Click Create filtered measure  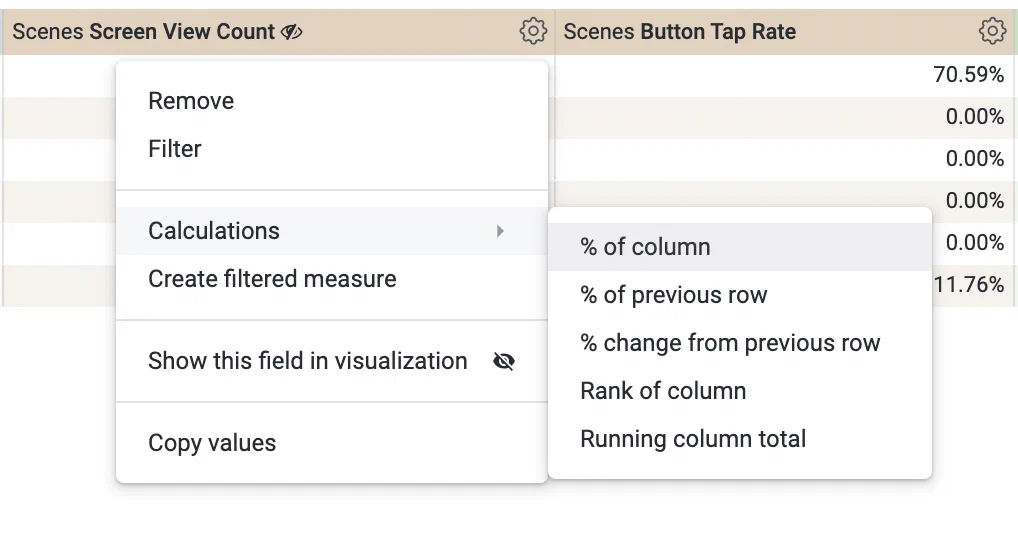point(272,279)
